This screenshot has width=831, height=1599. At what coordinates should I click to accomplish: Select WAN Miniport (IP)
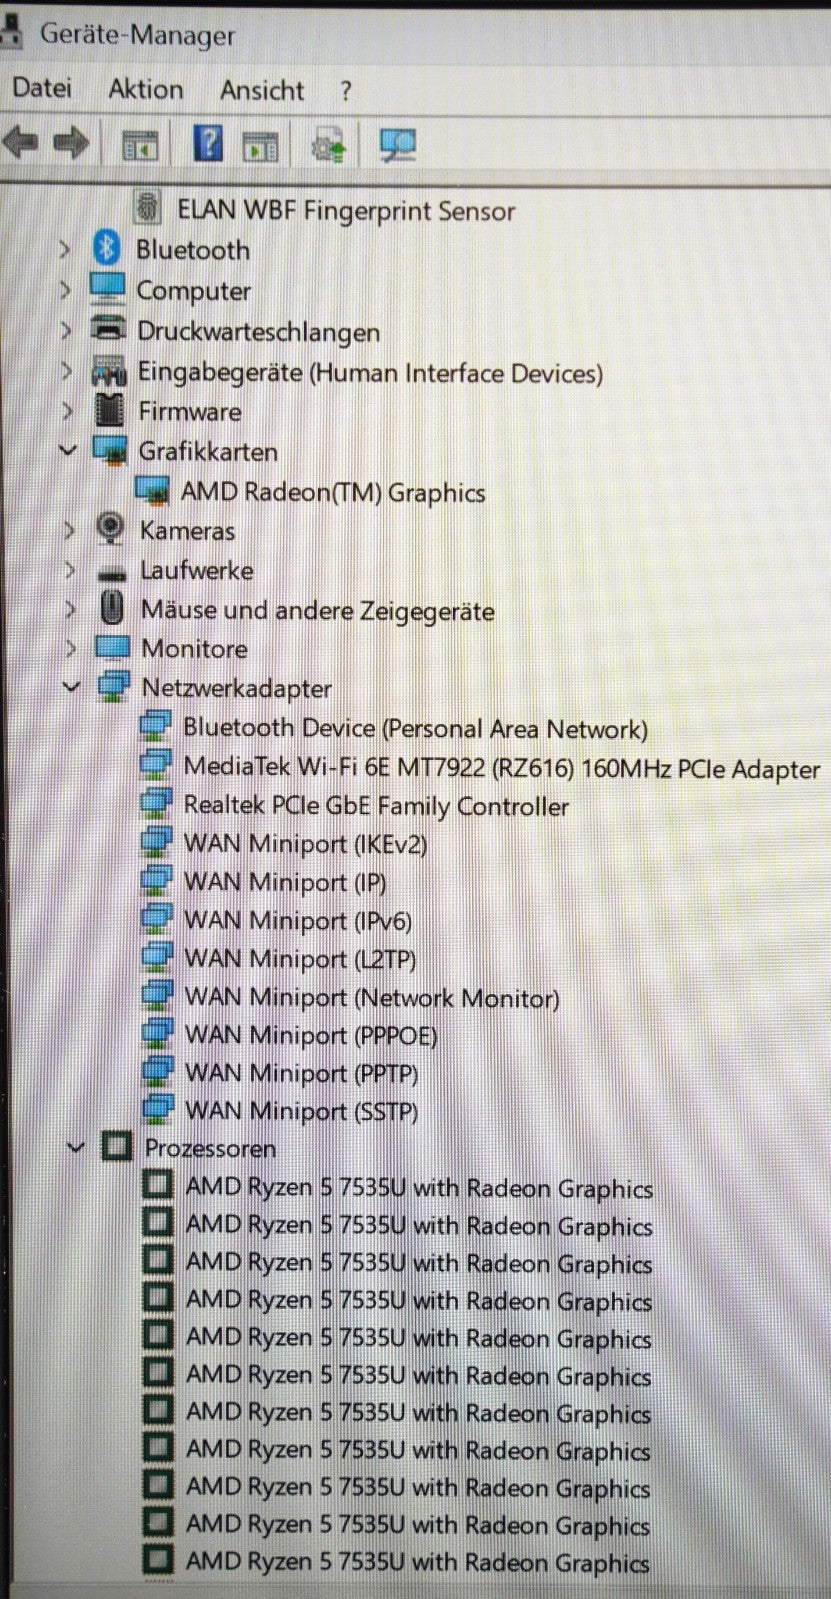click(x=285, y=882)
